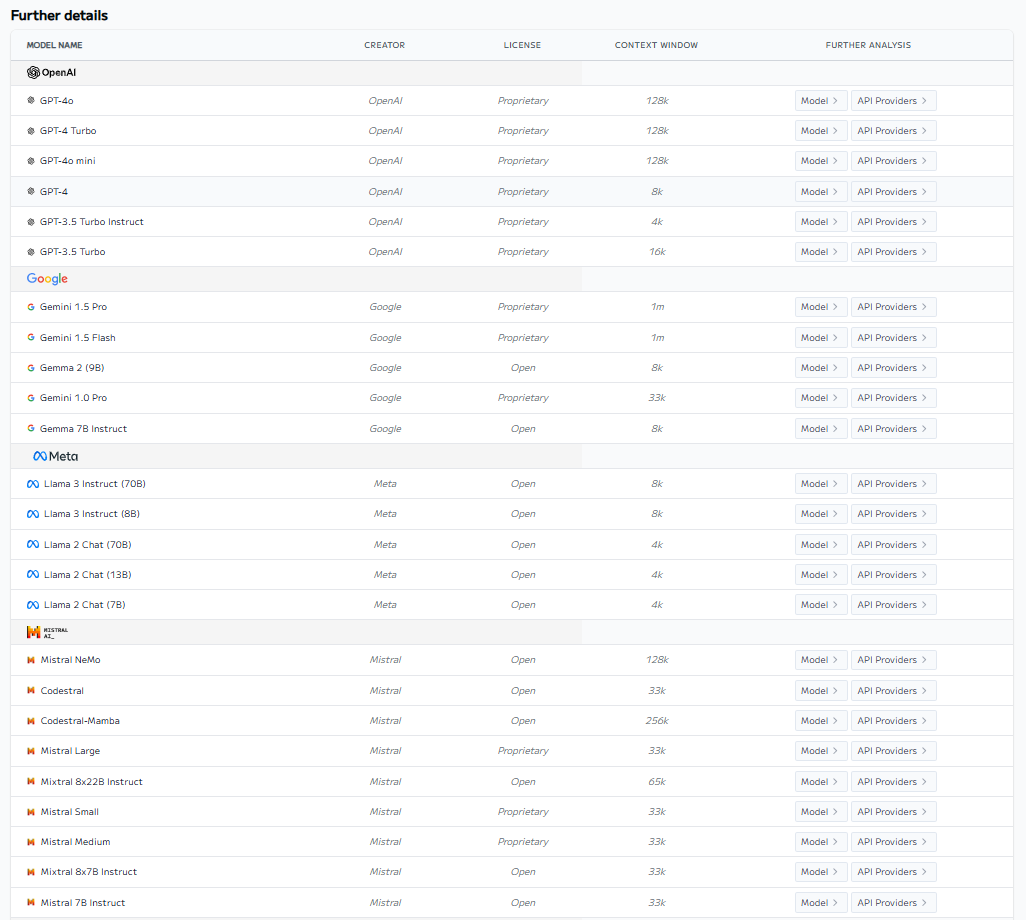Click the Open license for Gemma 2 (9B)
This screenshot has height=920, width=1026.
click(x=523, y=368)
